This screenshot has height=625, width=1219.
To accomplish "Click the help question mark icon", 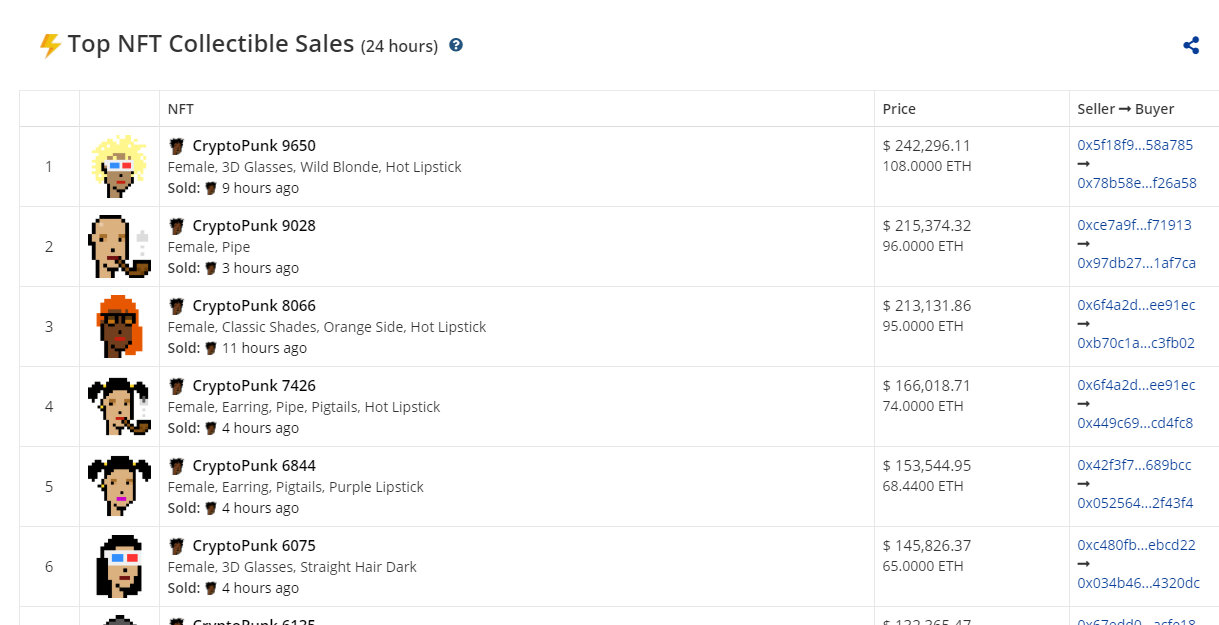I will point(456,45).
